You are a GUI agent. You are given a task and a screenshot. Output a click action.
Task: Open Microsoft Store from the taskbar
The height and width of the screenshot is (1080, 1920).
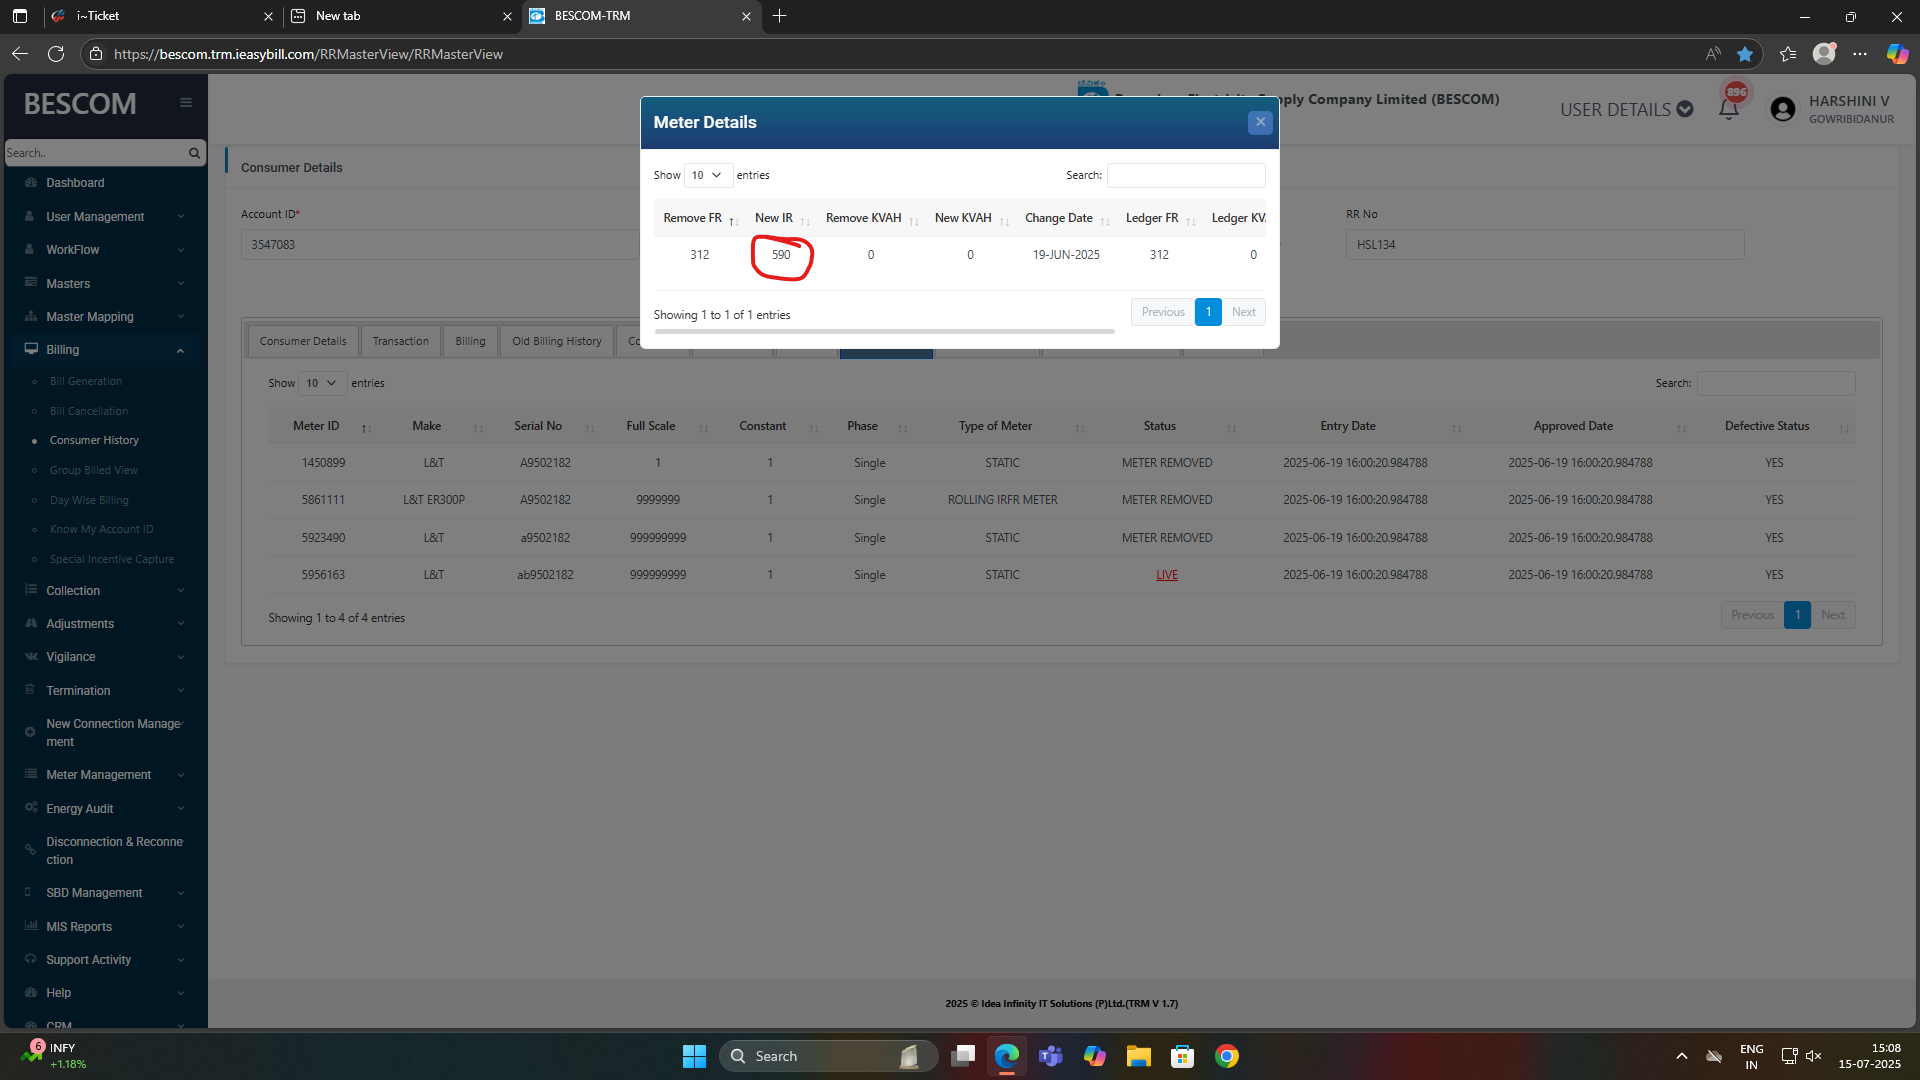pyautogui.click(x=1183, y=1056)
